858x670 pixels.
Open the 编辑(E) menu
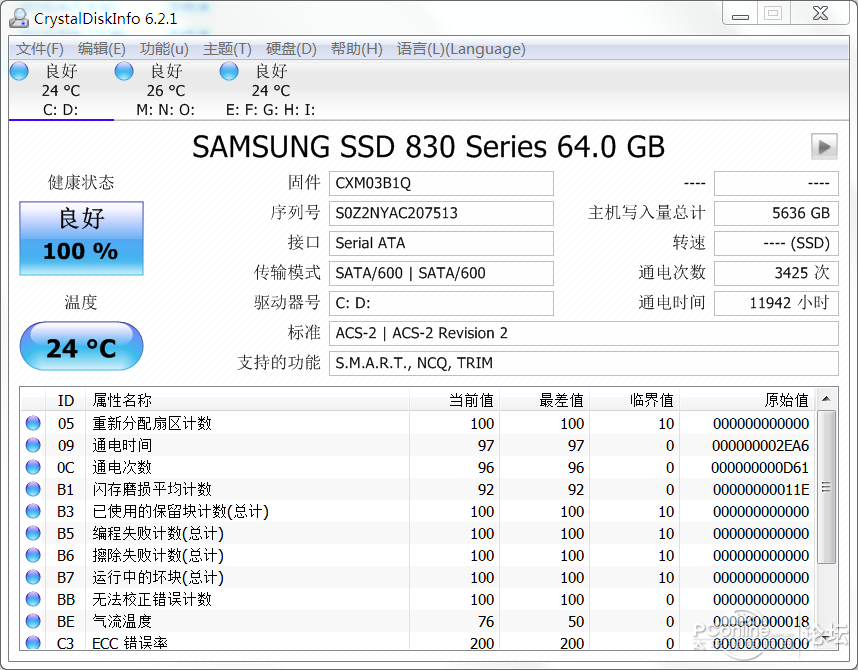point(102,49)
